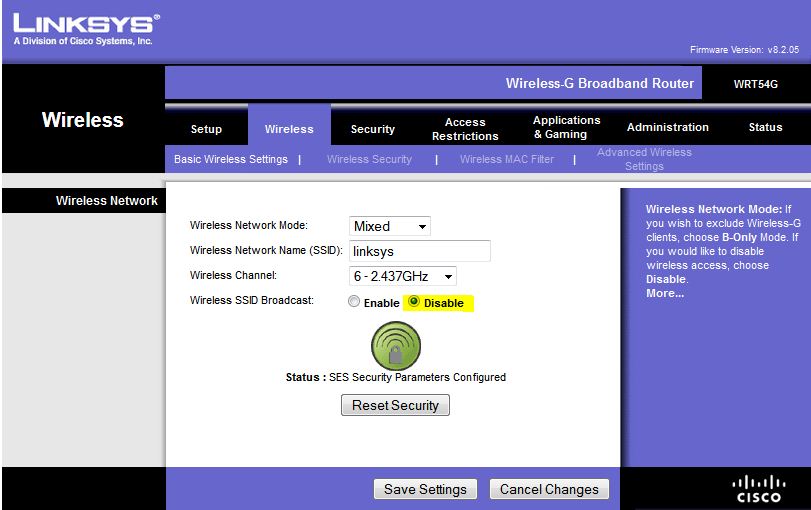Go to Basic Wireless Settings subtab
This screenshot has width=811, height=510.
(x=231, y=159)
